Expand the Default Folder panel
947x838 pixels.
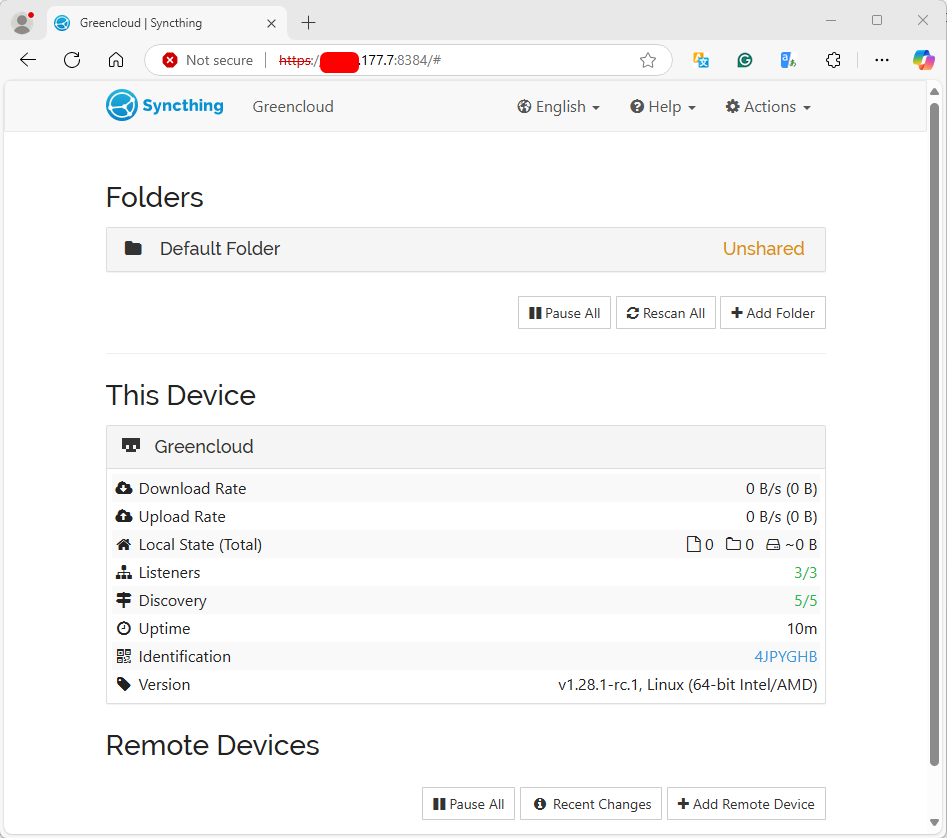tap(466, 249)
